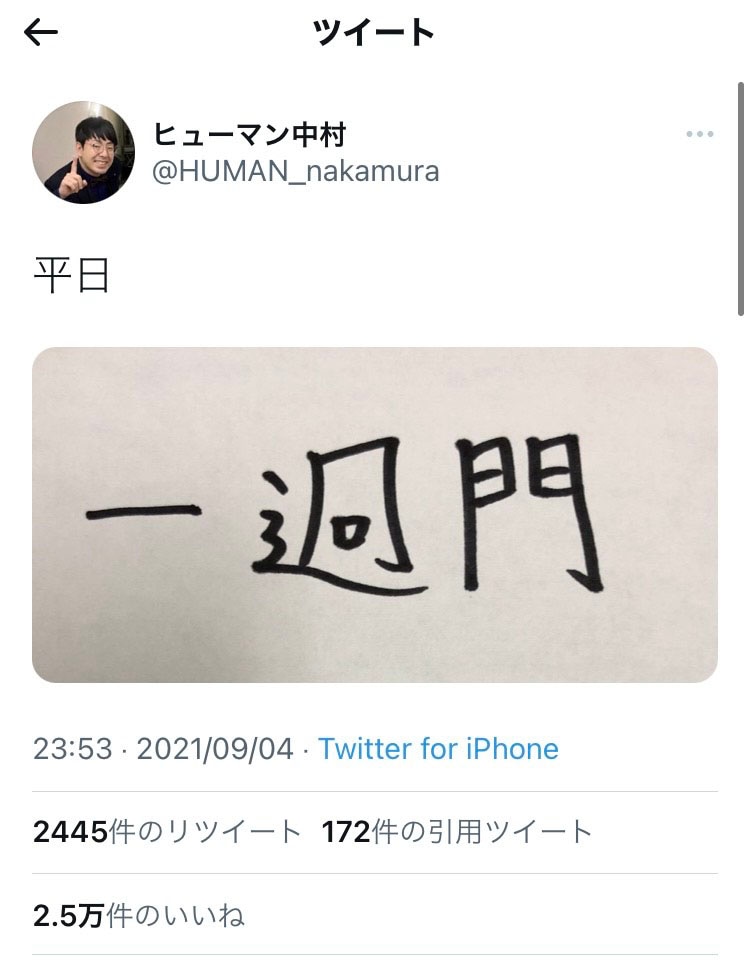
Task: Select the @HUMAN_nakamura handle
Action: 295,171
